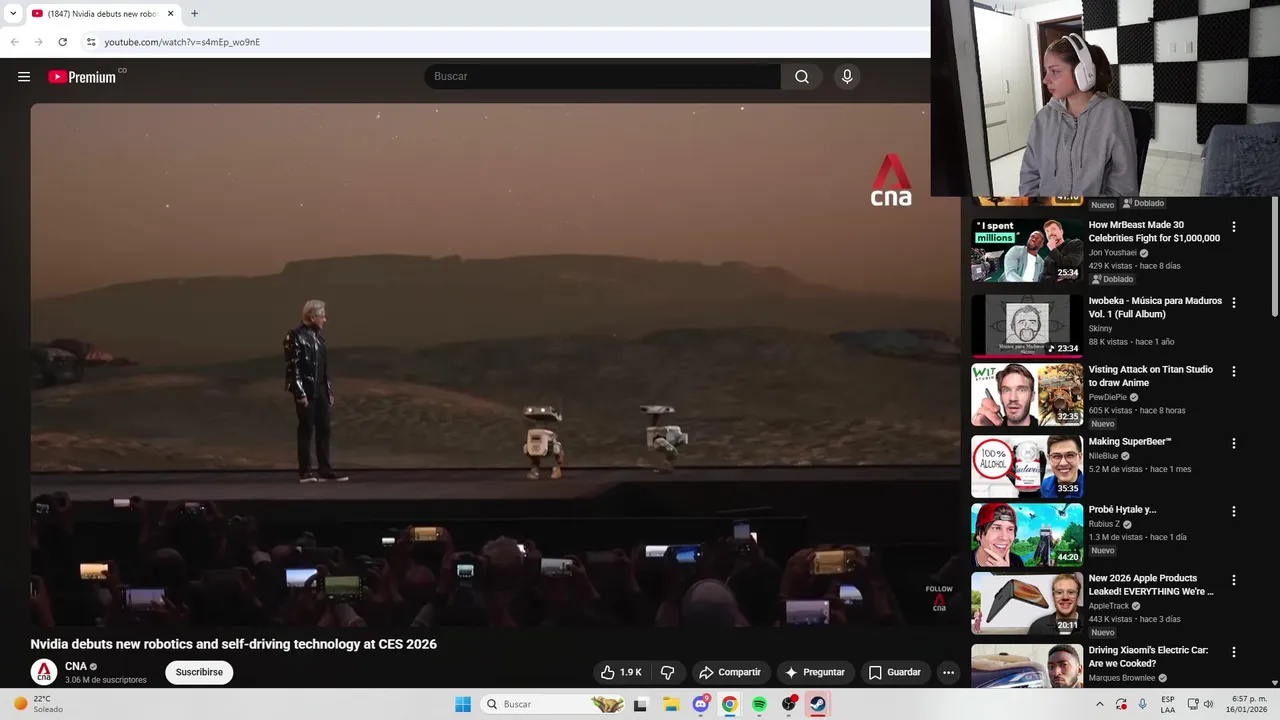The width and height of the screenshot is (1280, 720).
Task: Open Making SuperBeer video thumbnail
Action: coord(1027,466)
